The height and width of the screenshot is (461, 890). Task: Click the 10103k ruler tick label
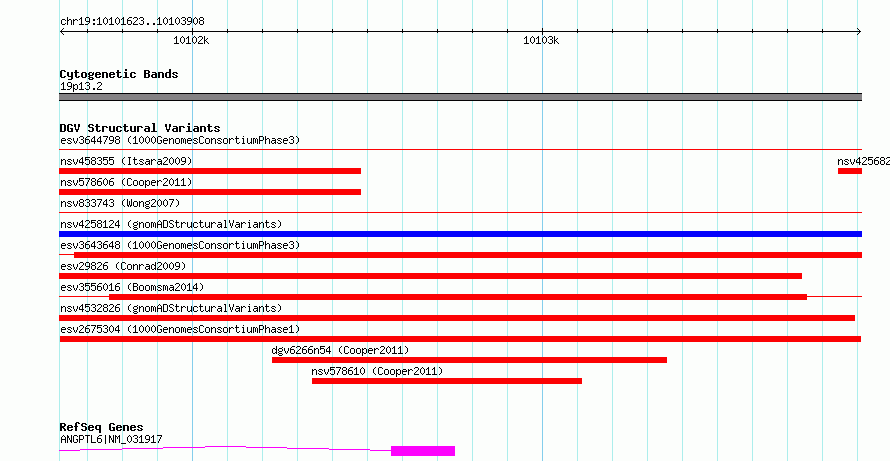coord(541,40)
